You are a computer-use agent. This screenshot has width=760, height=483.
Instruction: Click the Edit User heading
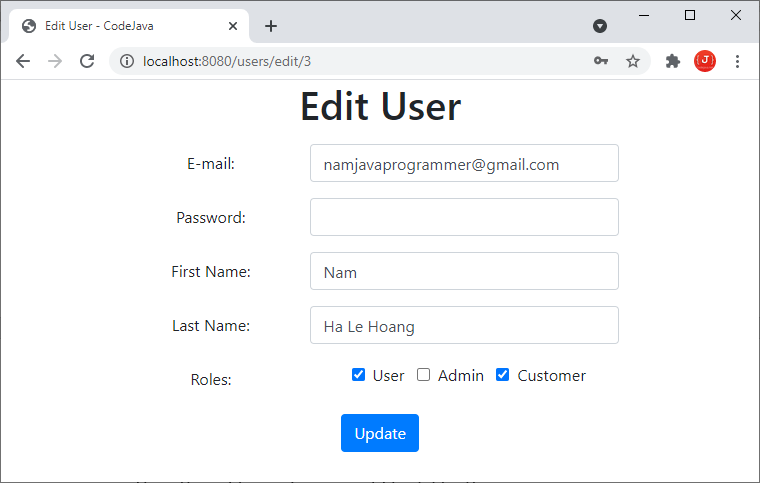point(380,107)
